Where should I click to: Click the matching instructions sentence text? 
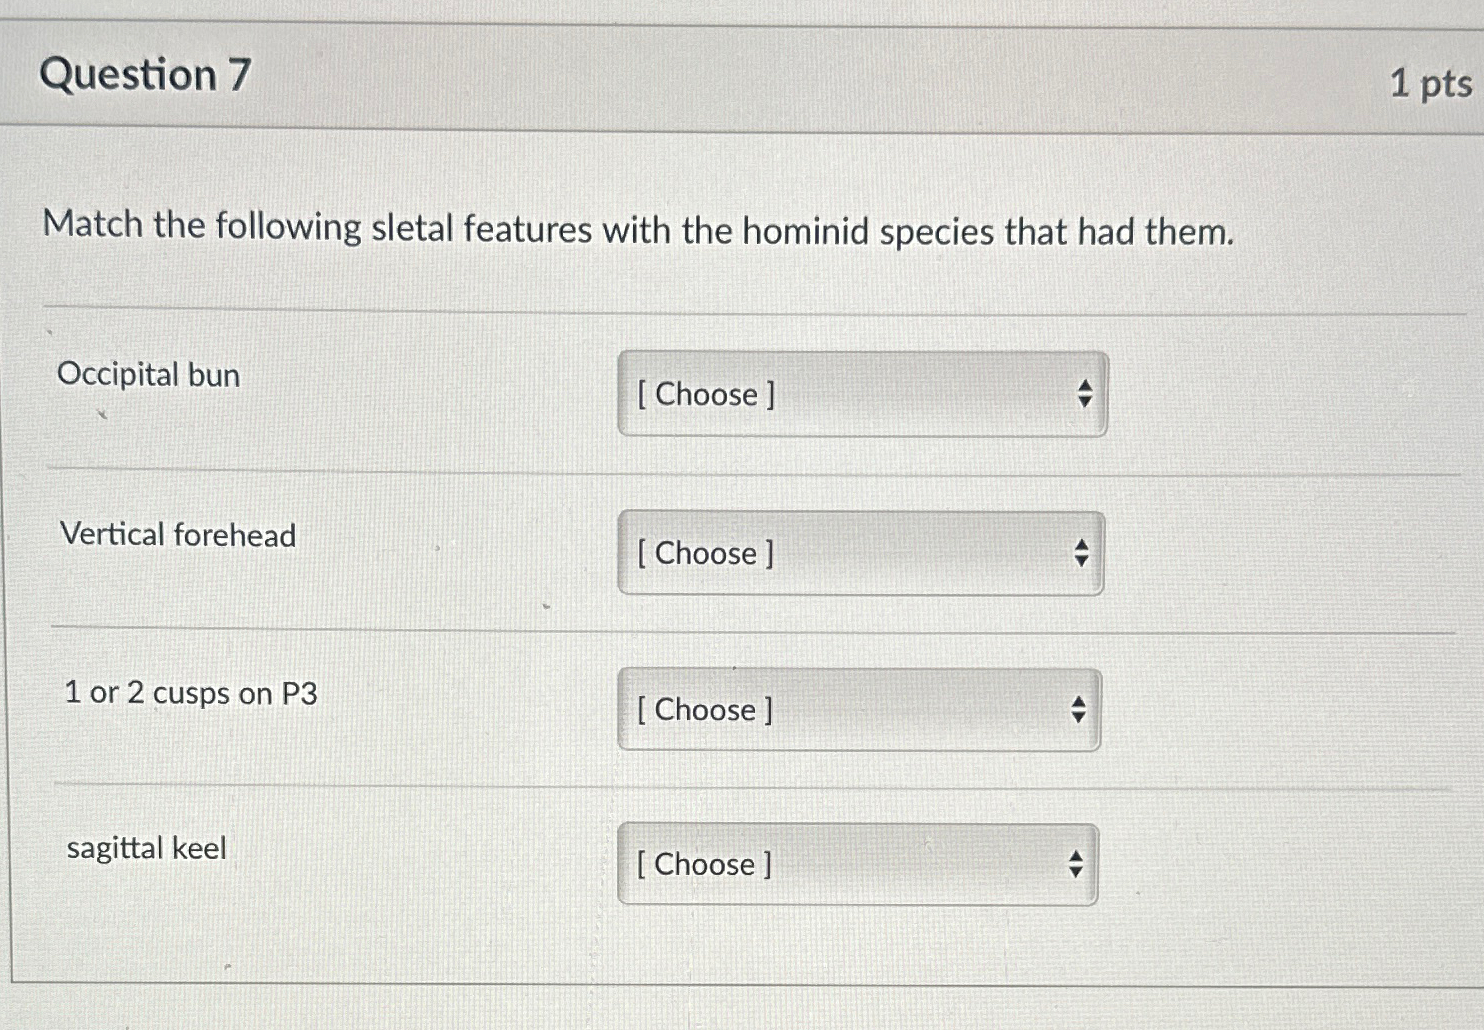(x=635, y=230)
